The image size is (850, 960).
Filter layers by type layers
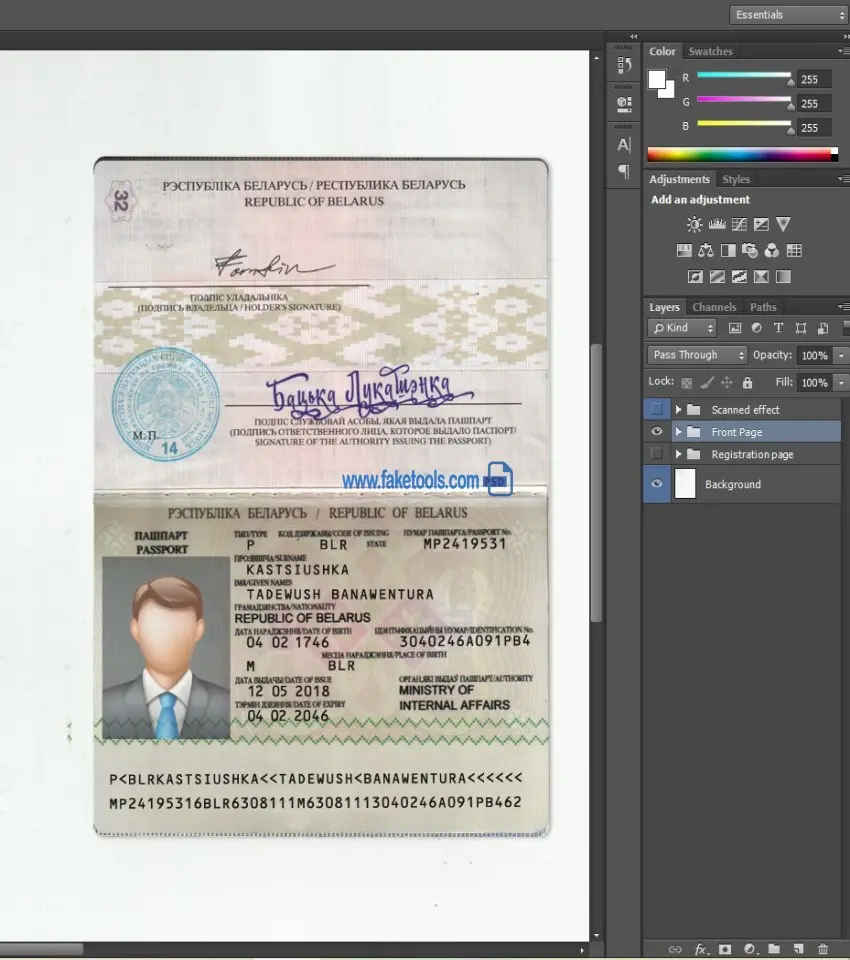pos(778,328)
